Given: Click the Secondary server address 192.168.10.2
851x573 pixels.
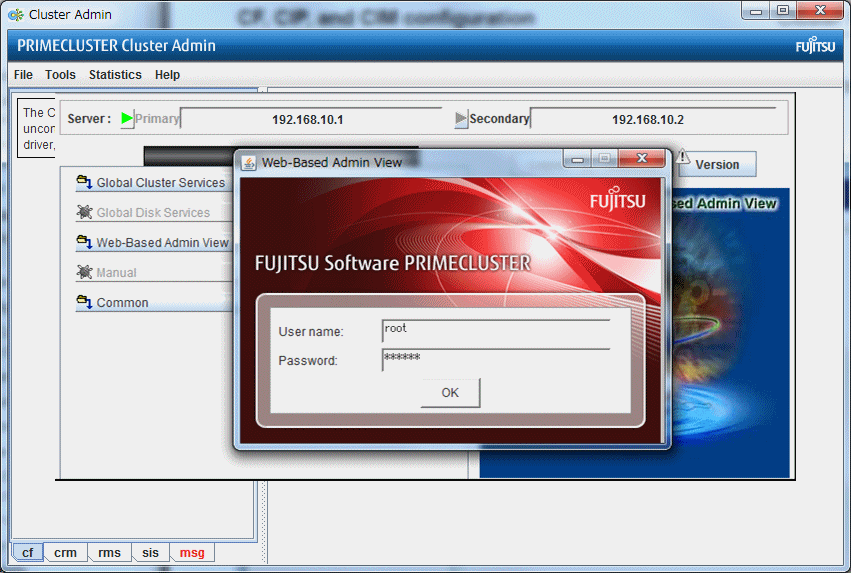Looking at the screenshot, I should [x=648, y=119].
